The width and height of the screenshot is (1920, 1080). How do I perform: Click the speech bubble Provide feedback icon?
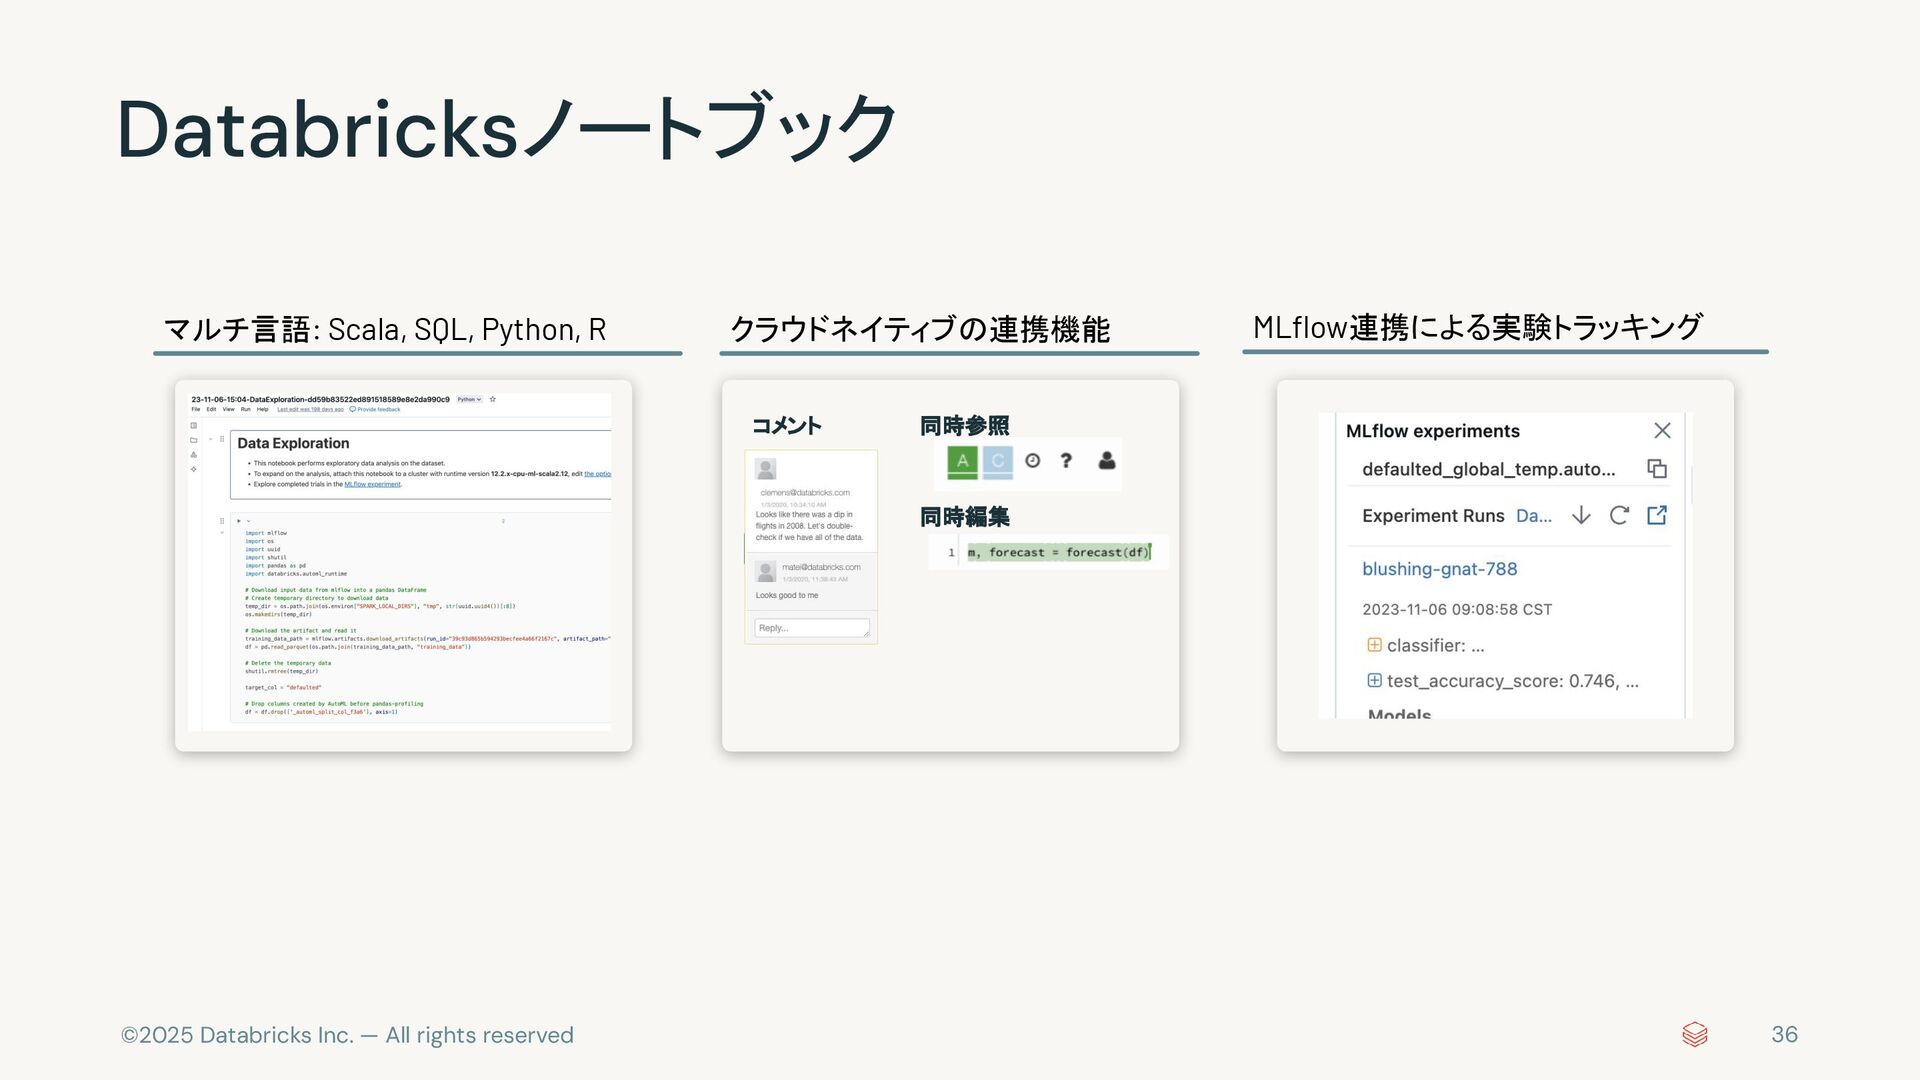(352, 409)
